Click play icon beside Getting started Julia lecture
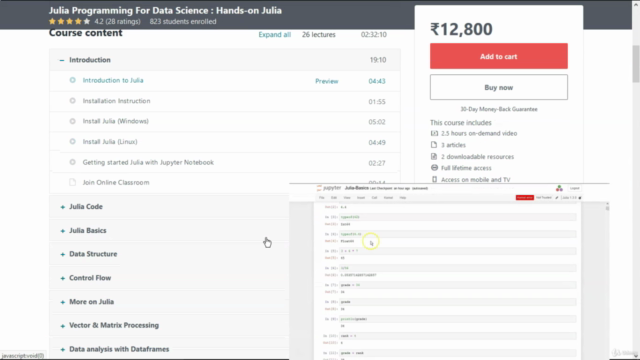This screenshot has height=360, width=640. [72, 162]
